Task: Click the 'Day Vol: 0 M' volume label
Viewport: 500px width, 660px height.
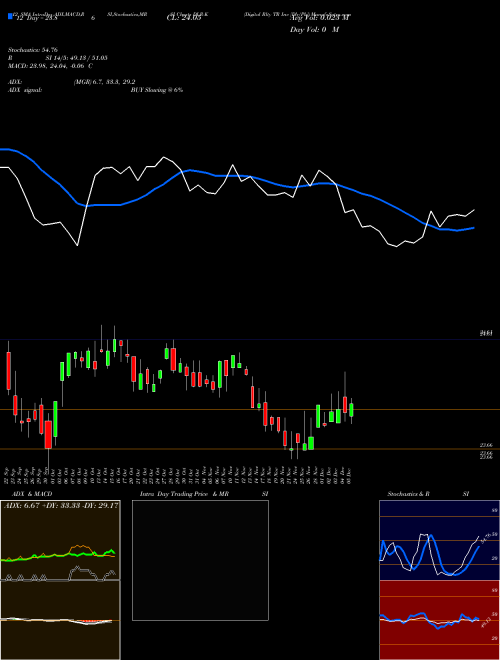Action: [x=314, y=30]
